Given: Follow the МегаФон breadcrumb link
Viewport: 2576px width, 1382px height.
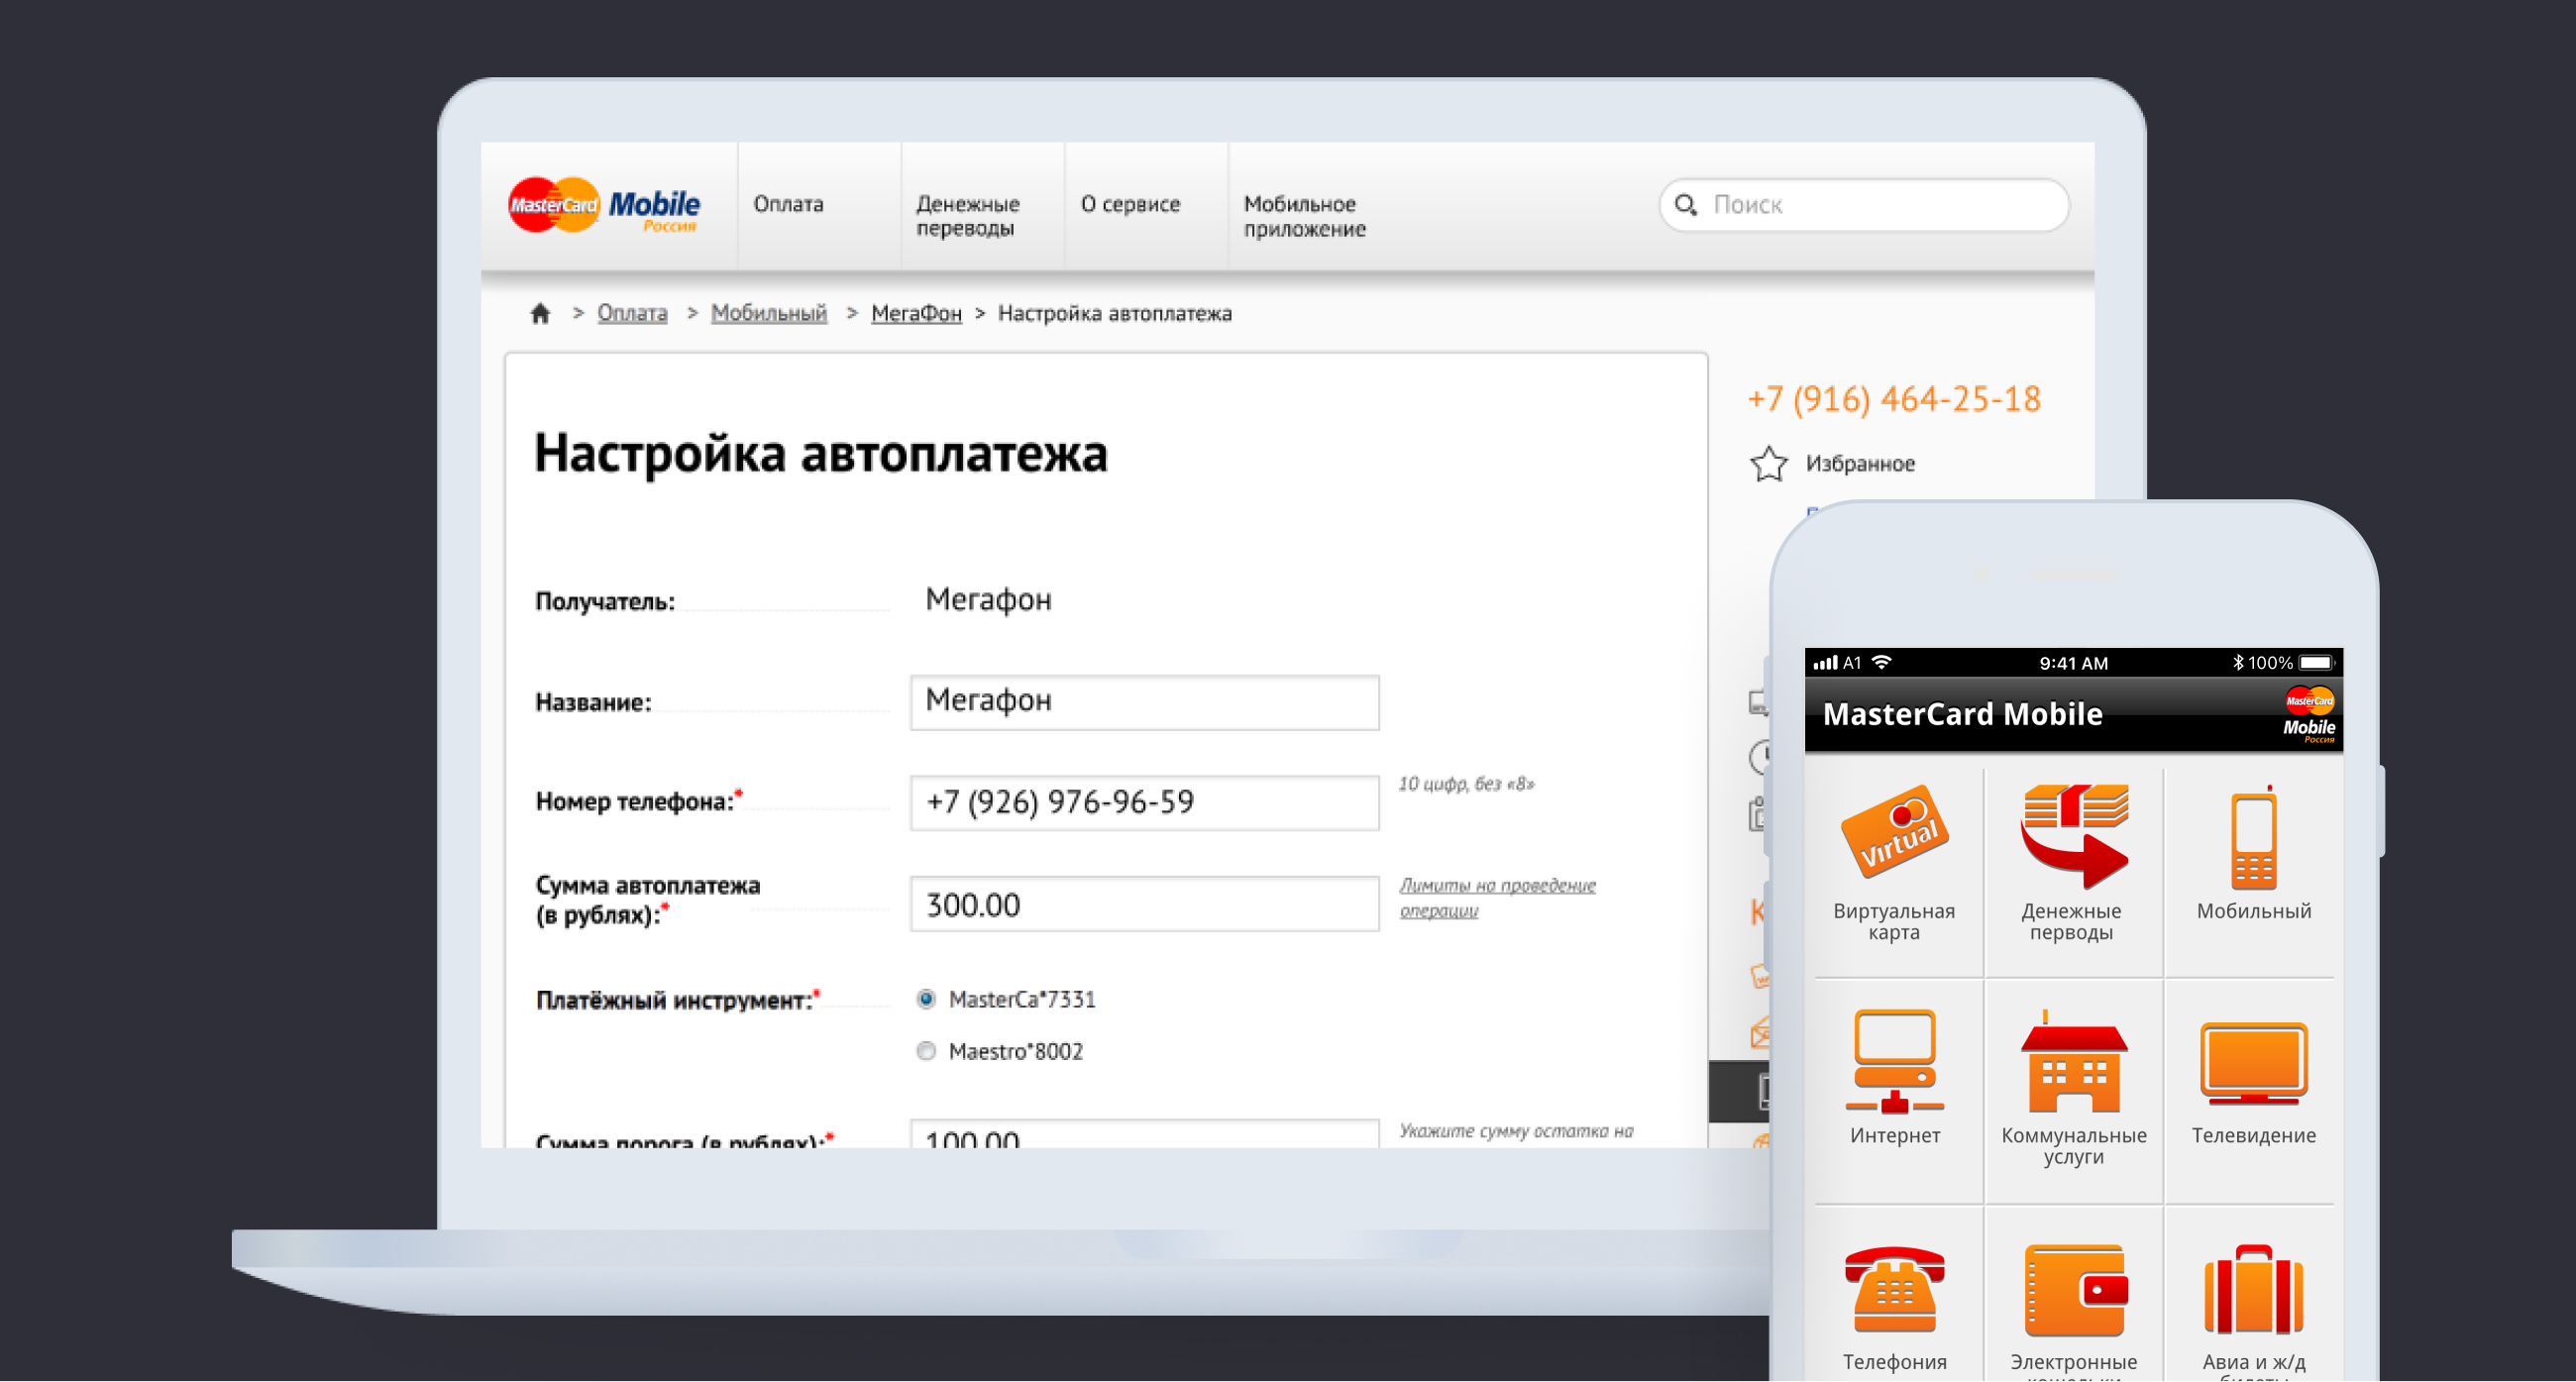Looking at the screenshot, I should tap(915, 313).
